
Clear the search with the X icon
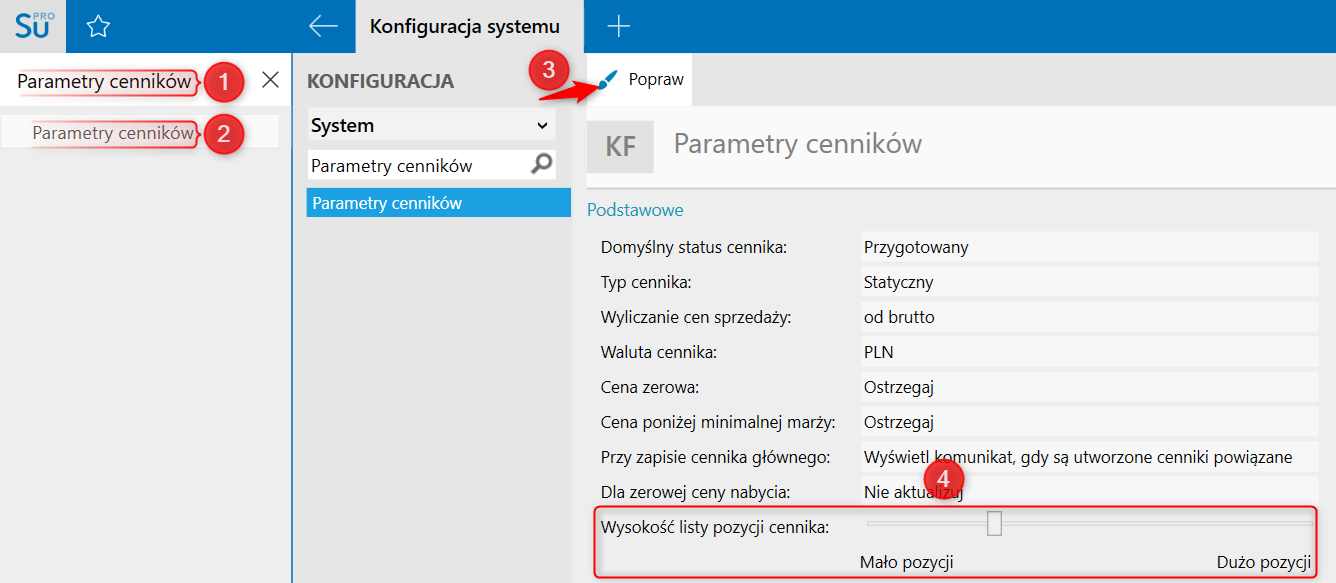click(x=270, y=81)
